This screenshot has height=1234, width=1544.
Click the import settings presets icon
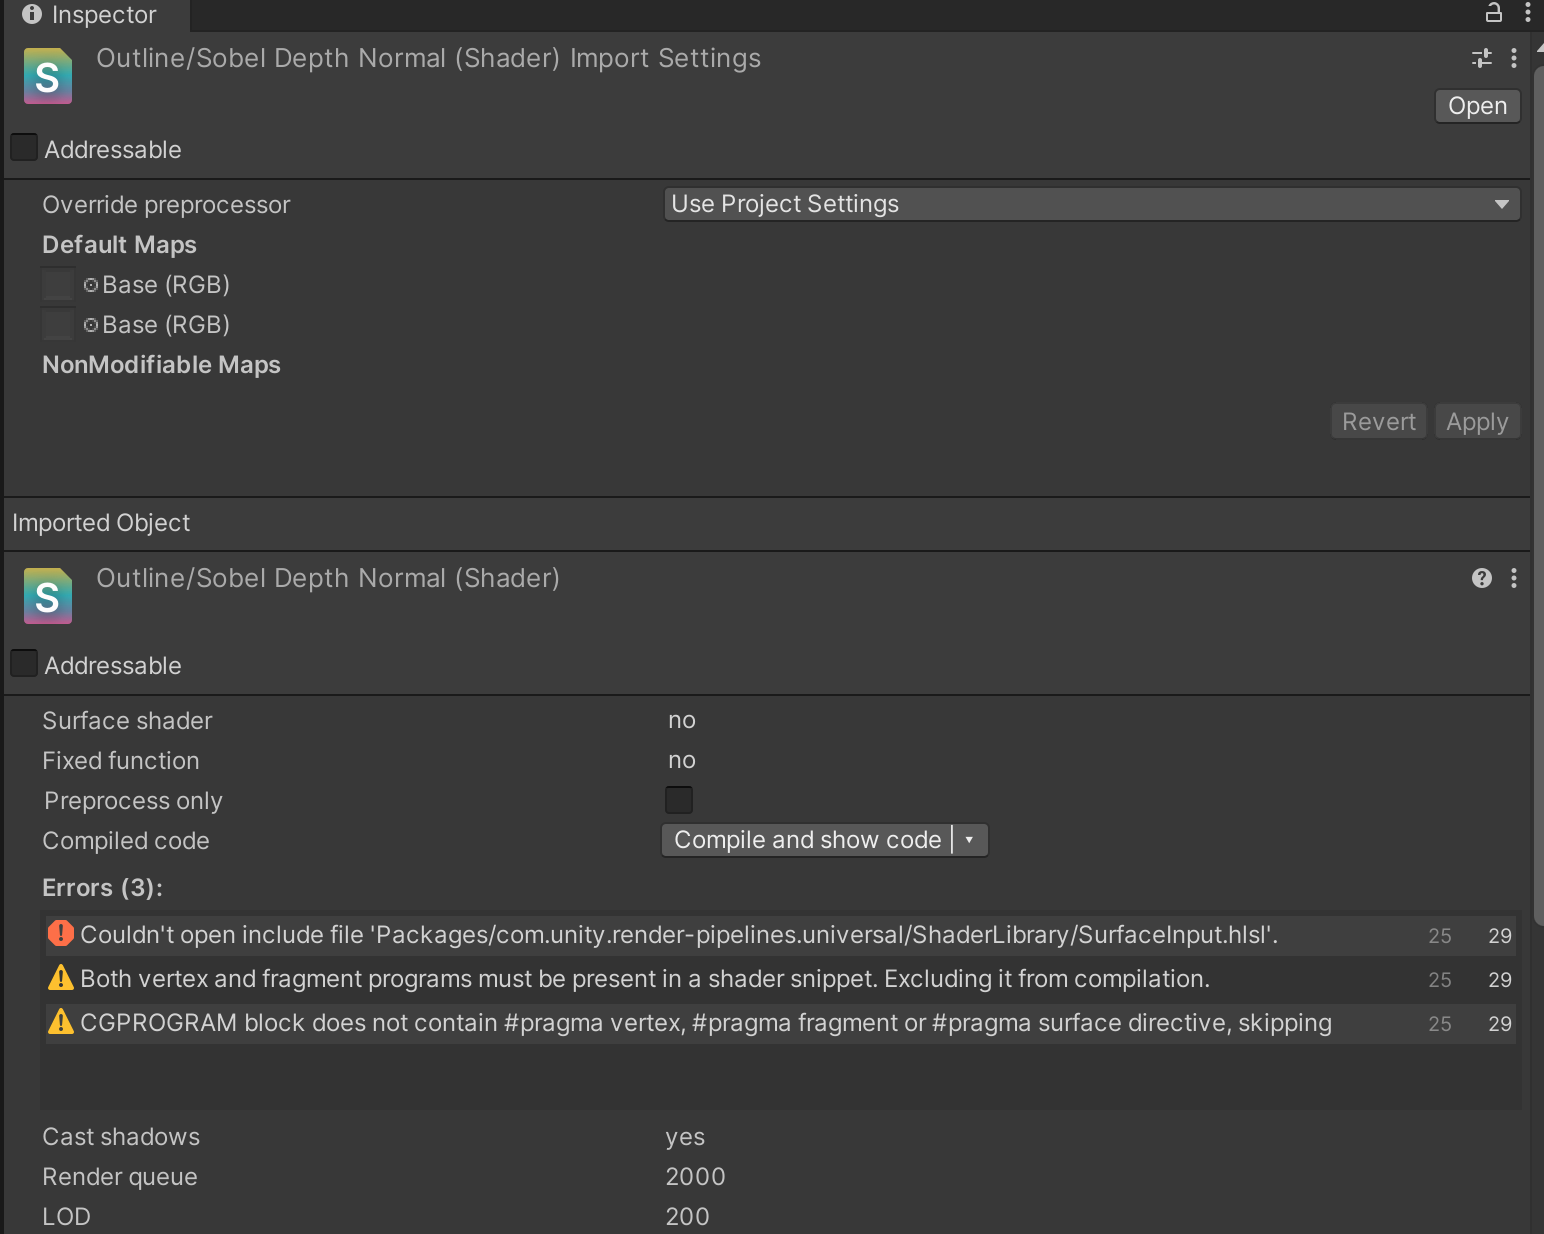point(1481,59)
